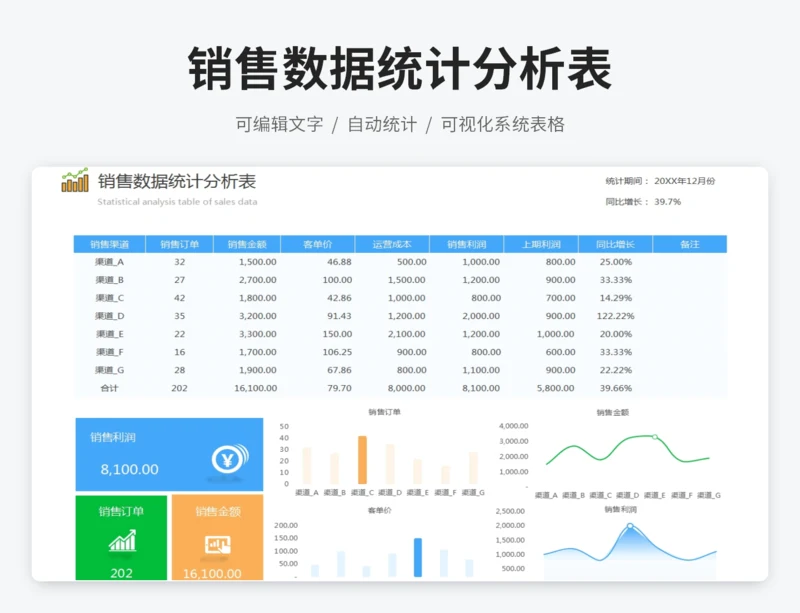Viewport: 800px width, 613px height.
Task: Click the 3,300.00 cell in the 渠道_E row
Action: point(258,334)
